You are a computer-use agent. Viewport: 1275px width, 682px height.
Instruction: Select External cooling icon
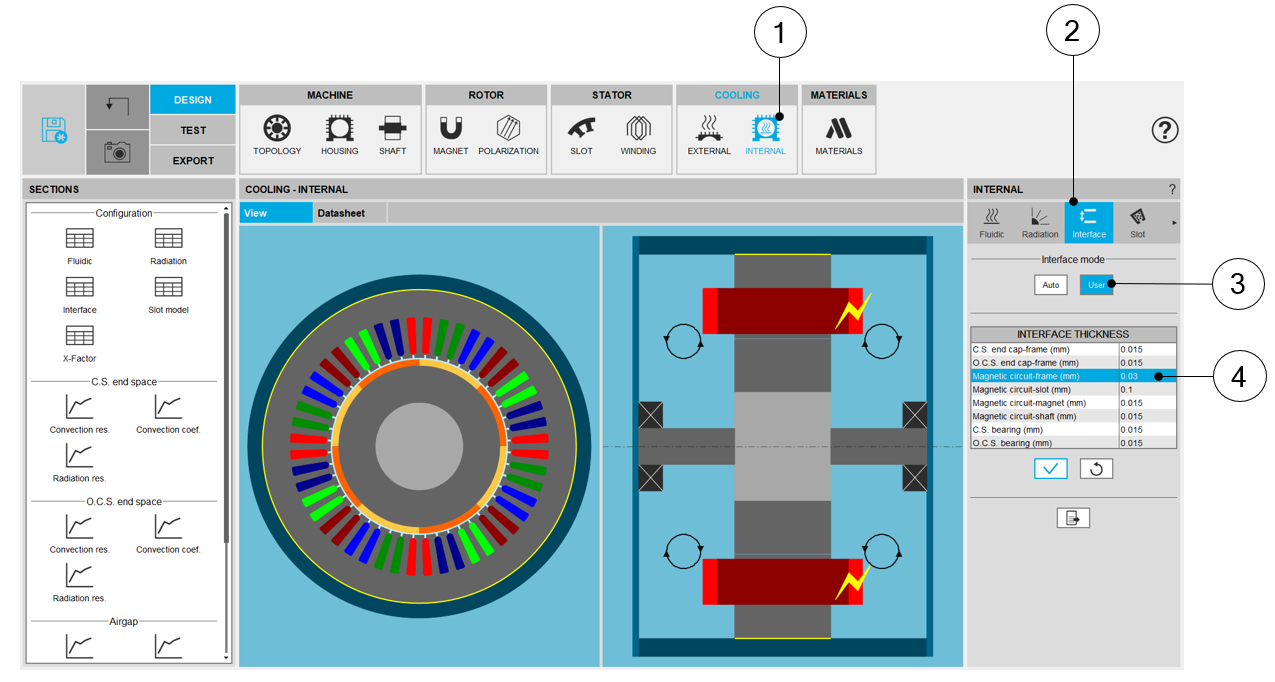coord(708,134)
